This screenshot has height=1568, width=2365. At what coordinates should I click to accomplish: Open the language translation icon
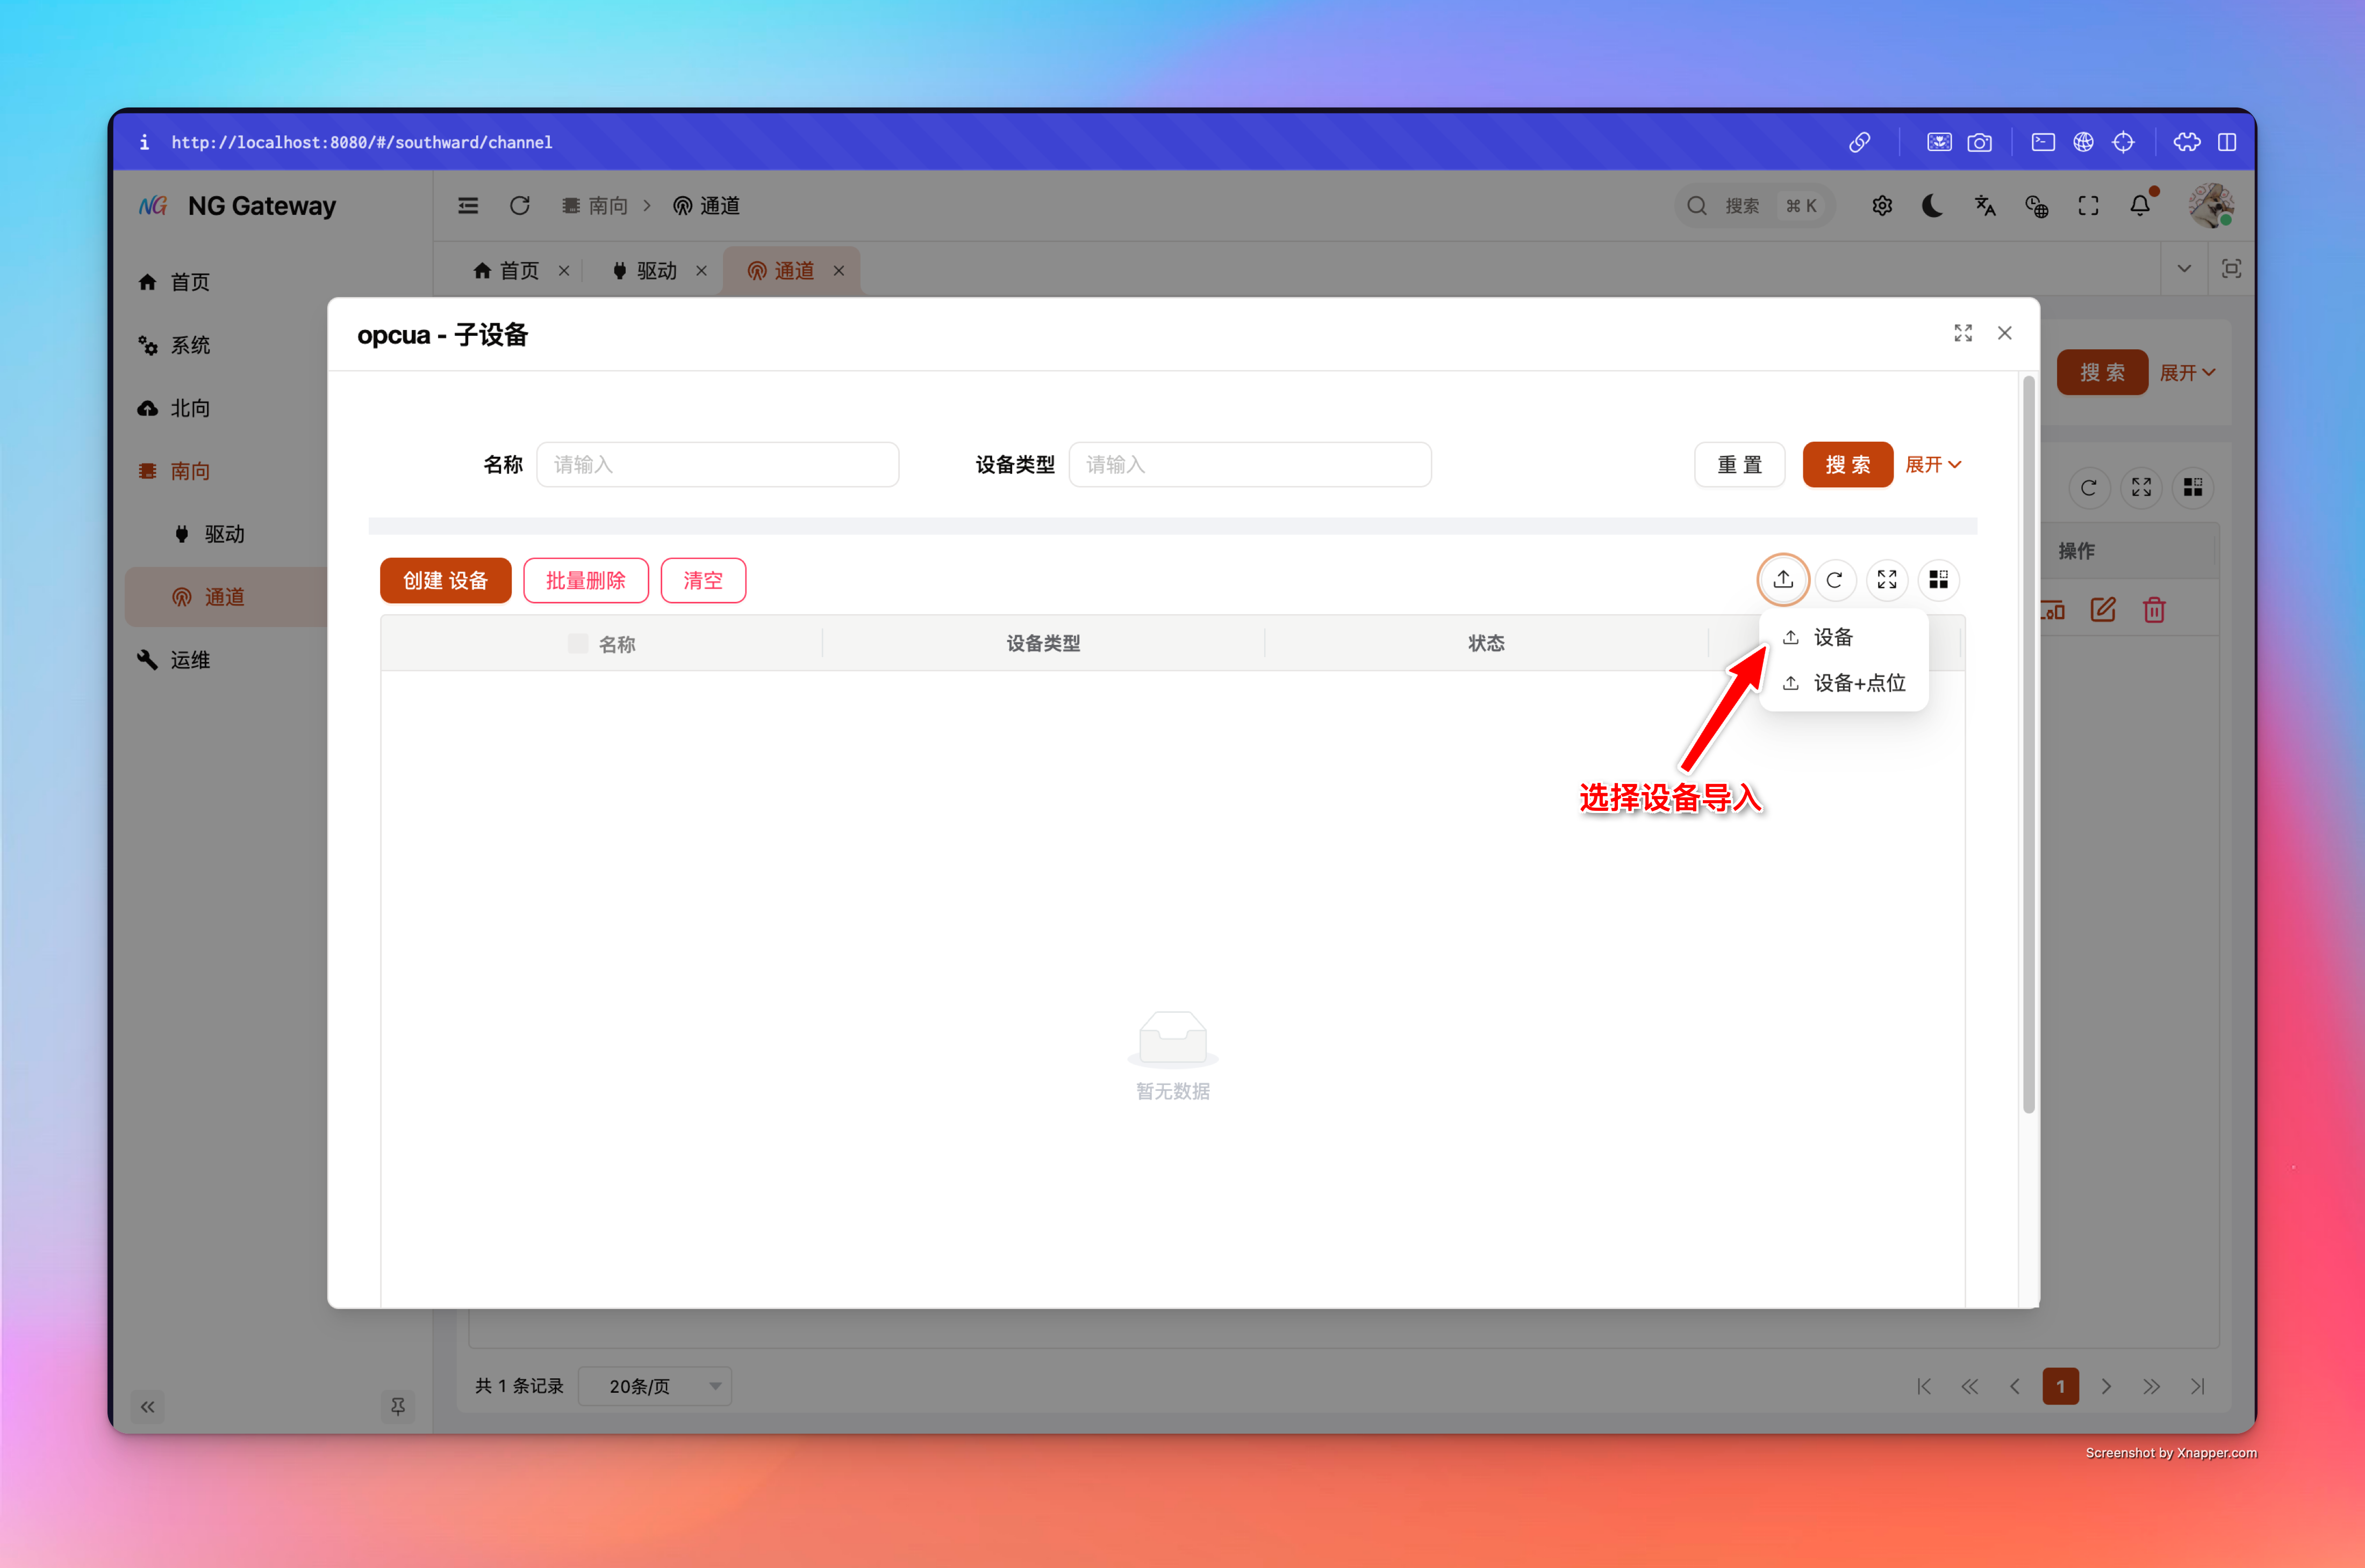1985,206
